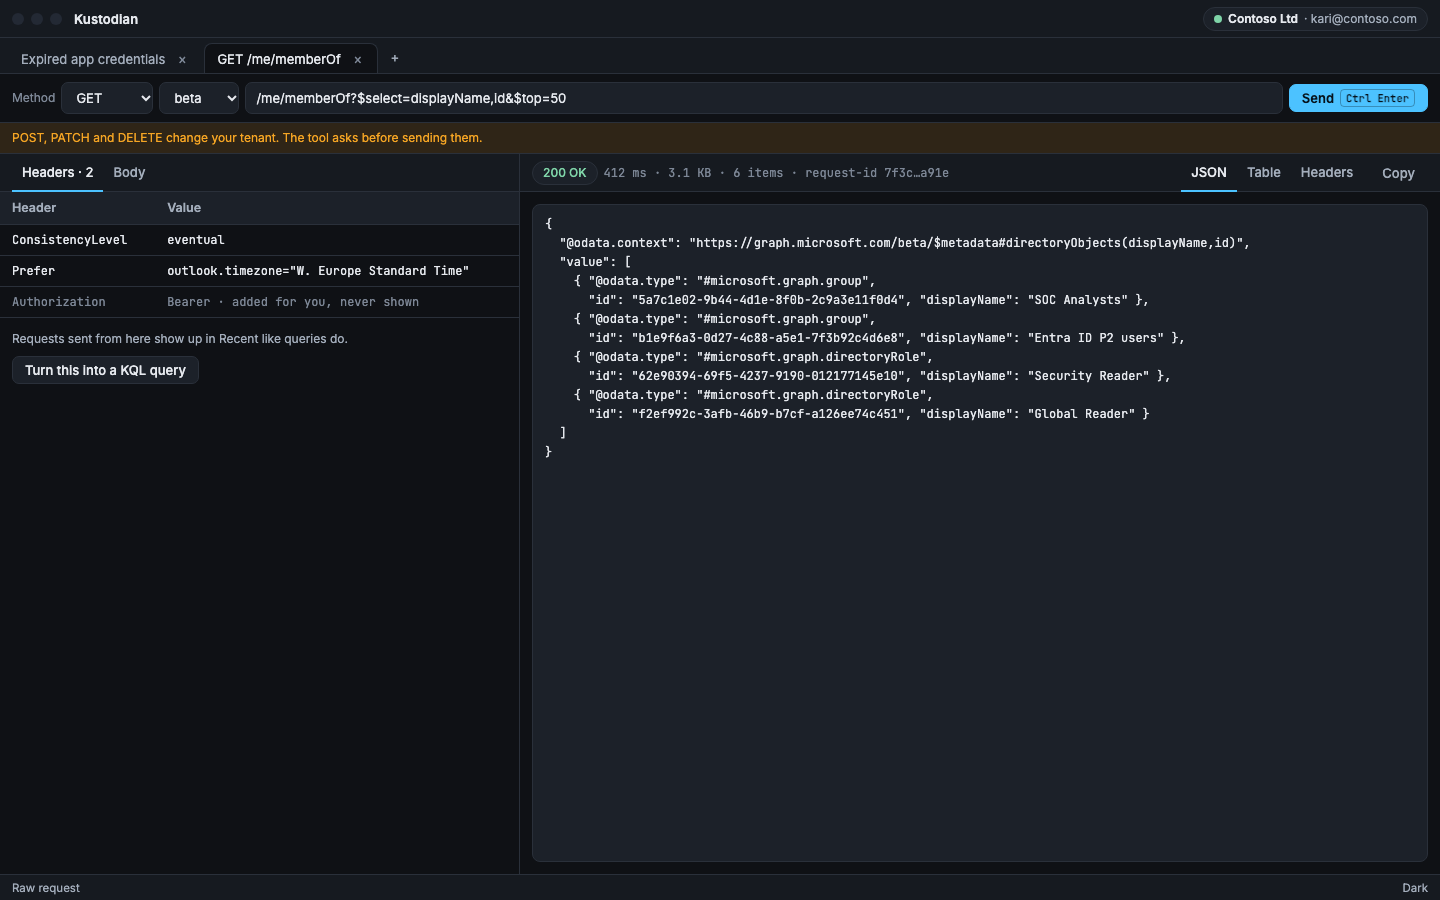Click the 200 OK status badge

pyautogui.click(x=565, y=173)
